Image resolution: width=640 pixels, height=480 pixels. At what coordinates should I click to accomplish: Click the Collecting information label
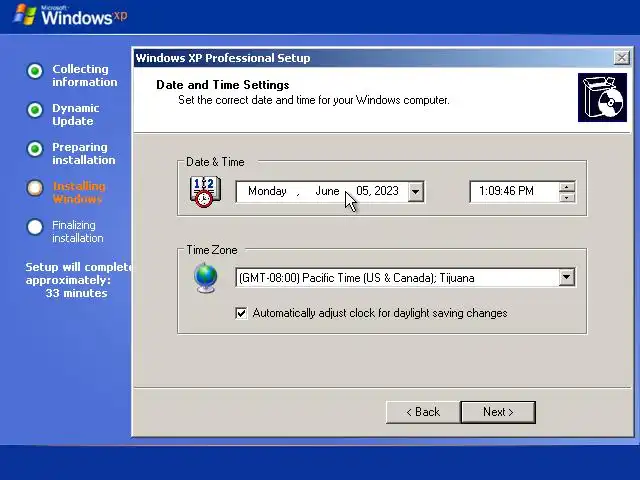84,76
